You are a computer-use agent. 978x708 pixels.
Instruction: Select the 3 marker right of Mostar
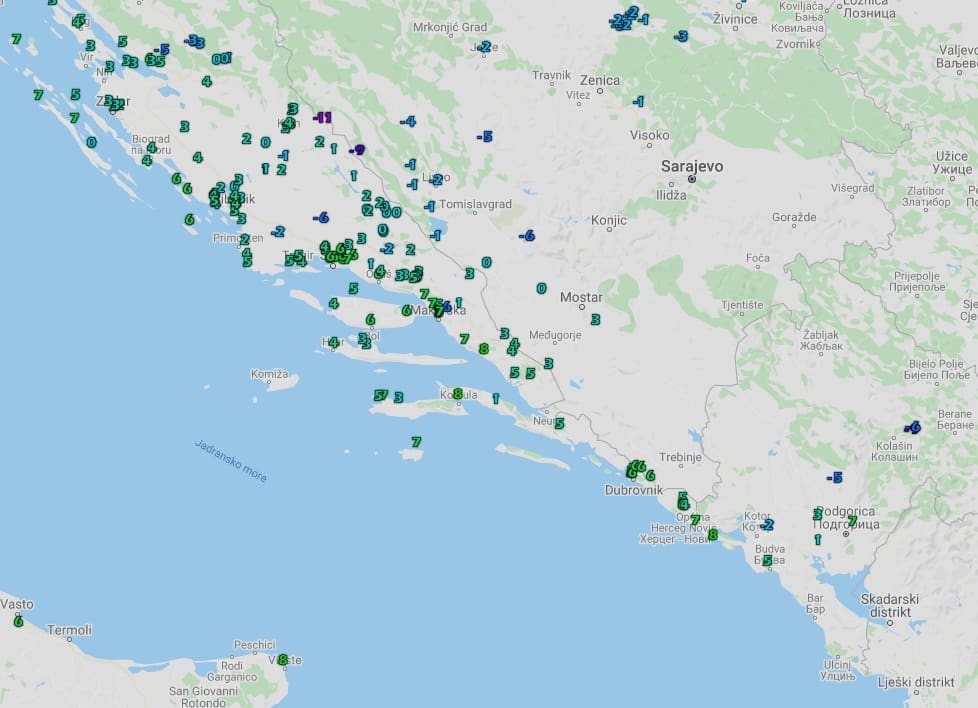pos(595,320)
